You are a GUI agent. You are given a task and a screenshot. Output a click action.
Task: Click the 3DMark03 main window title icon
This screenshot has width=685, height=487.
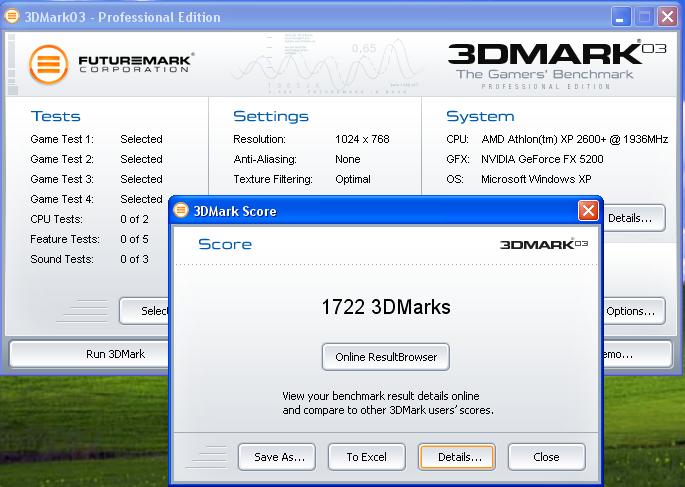[12, 16]
